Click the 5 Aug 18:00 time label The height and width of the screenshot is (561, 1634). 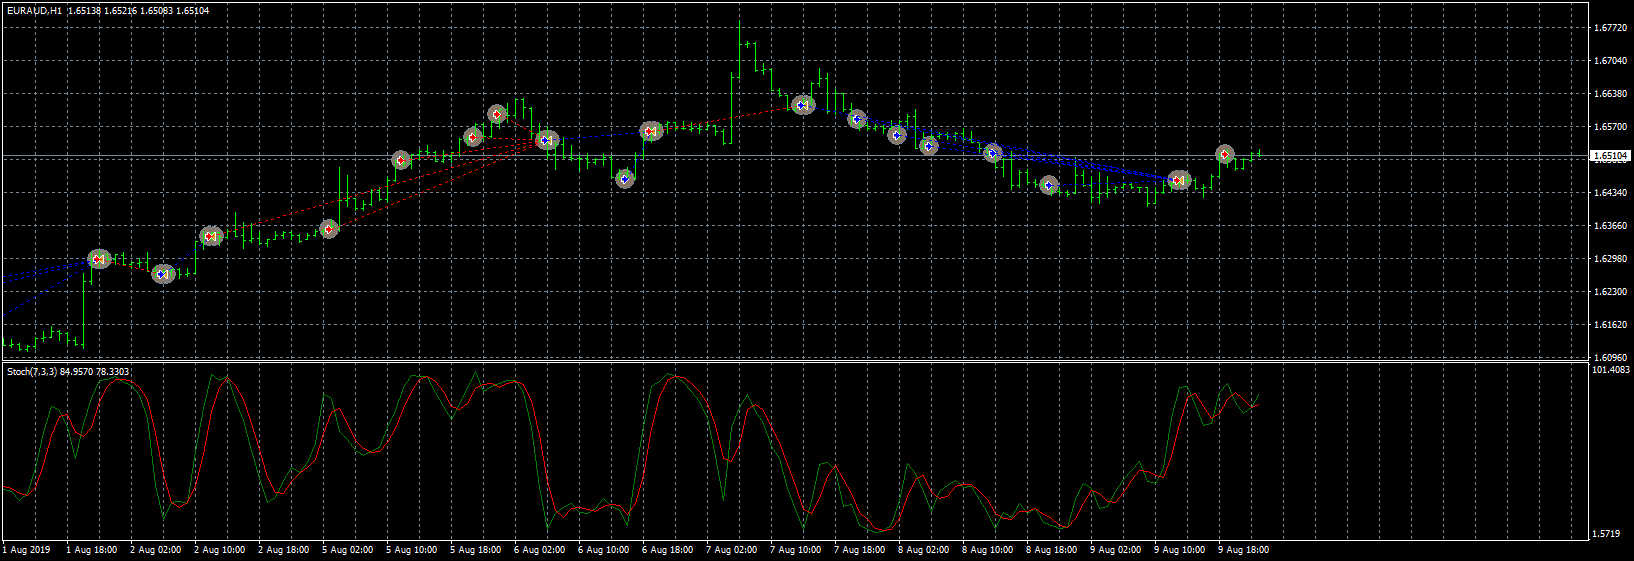[476, 550]
